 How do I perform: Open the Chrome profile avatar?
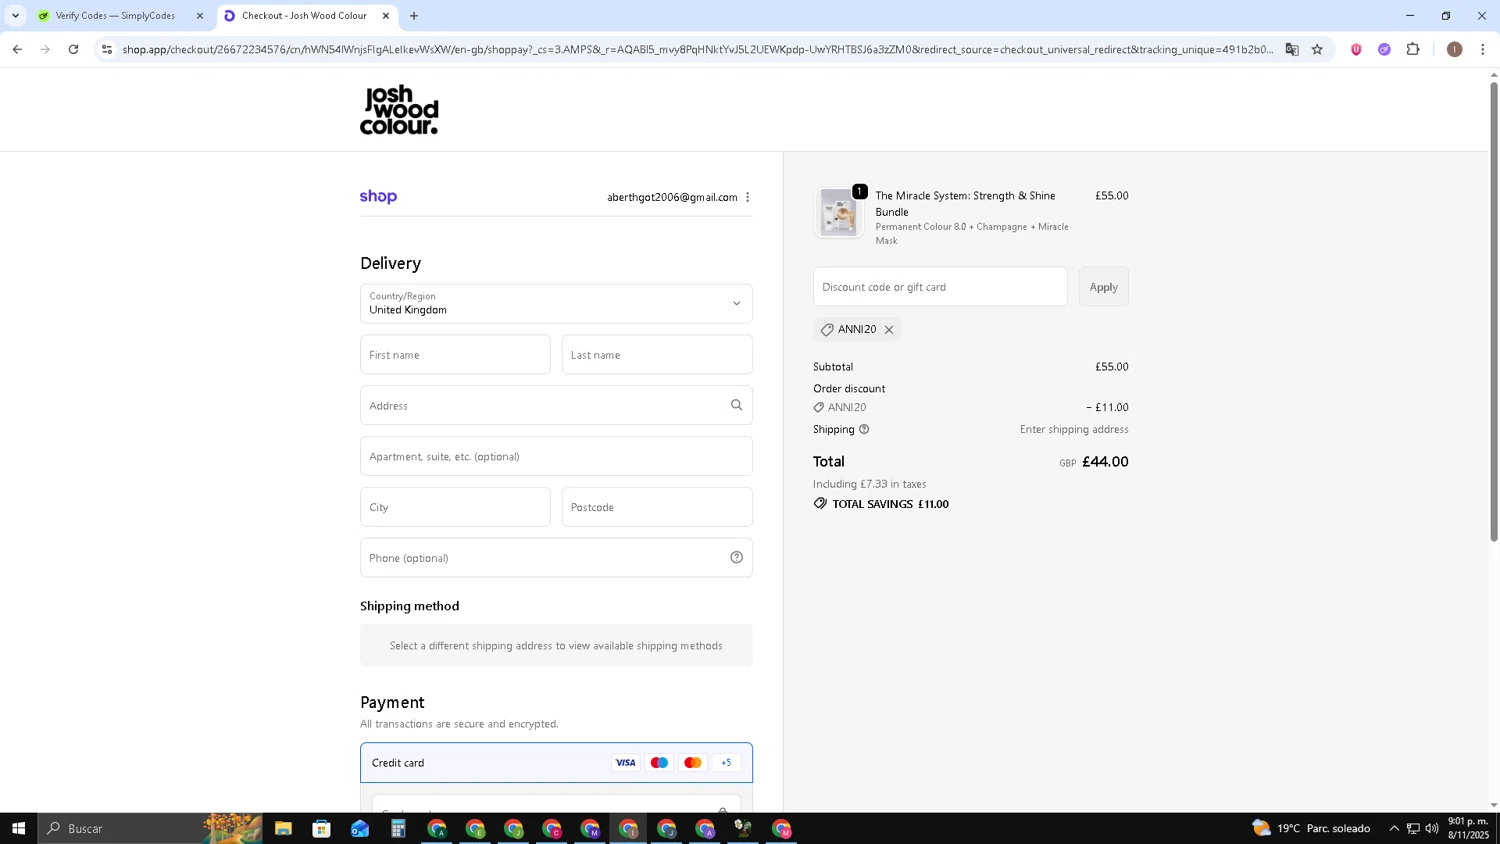(1454, 49)
